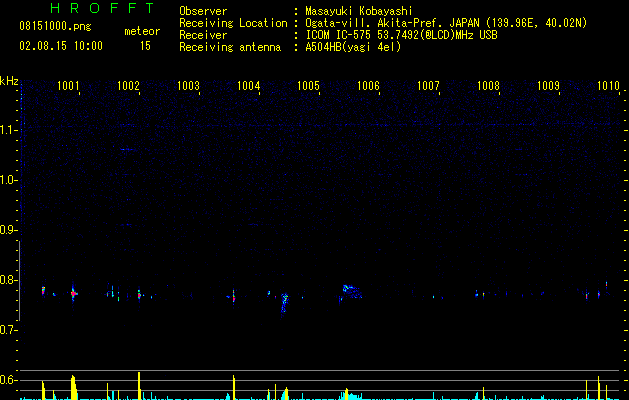Click the 0.6 frequency axis label
629x400 pixels.
[x=8, y=380]
